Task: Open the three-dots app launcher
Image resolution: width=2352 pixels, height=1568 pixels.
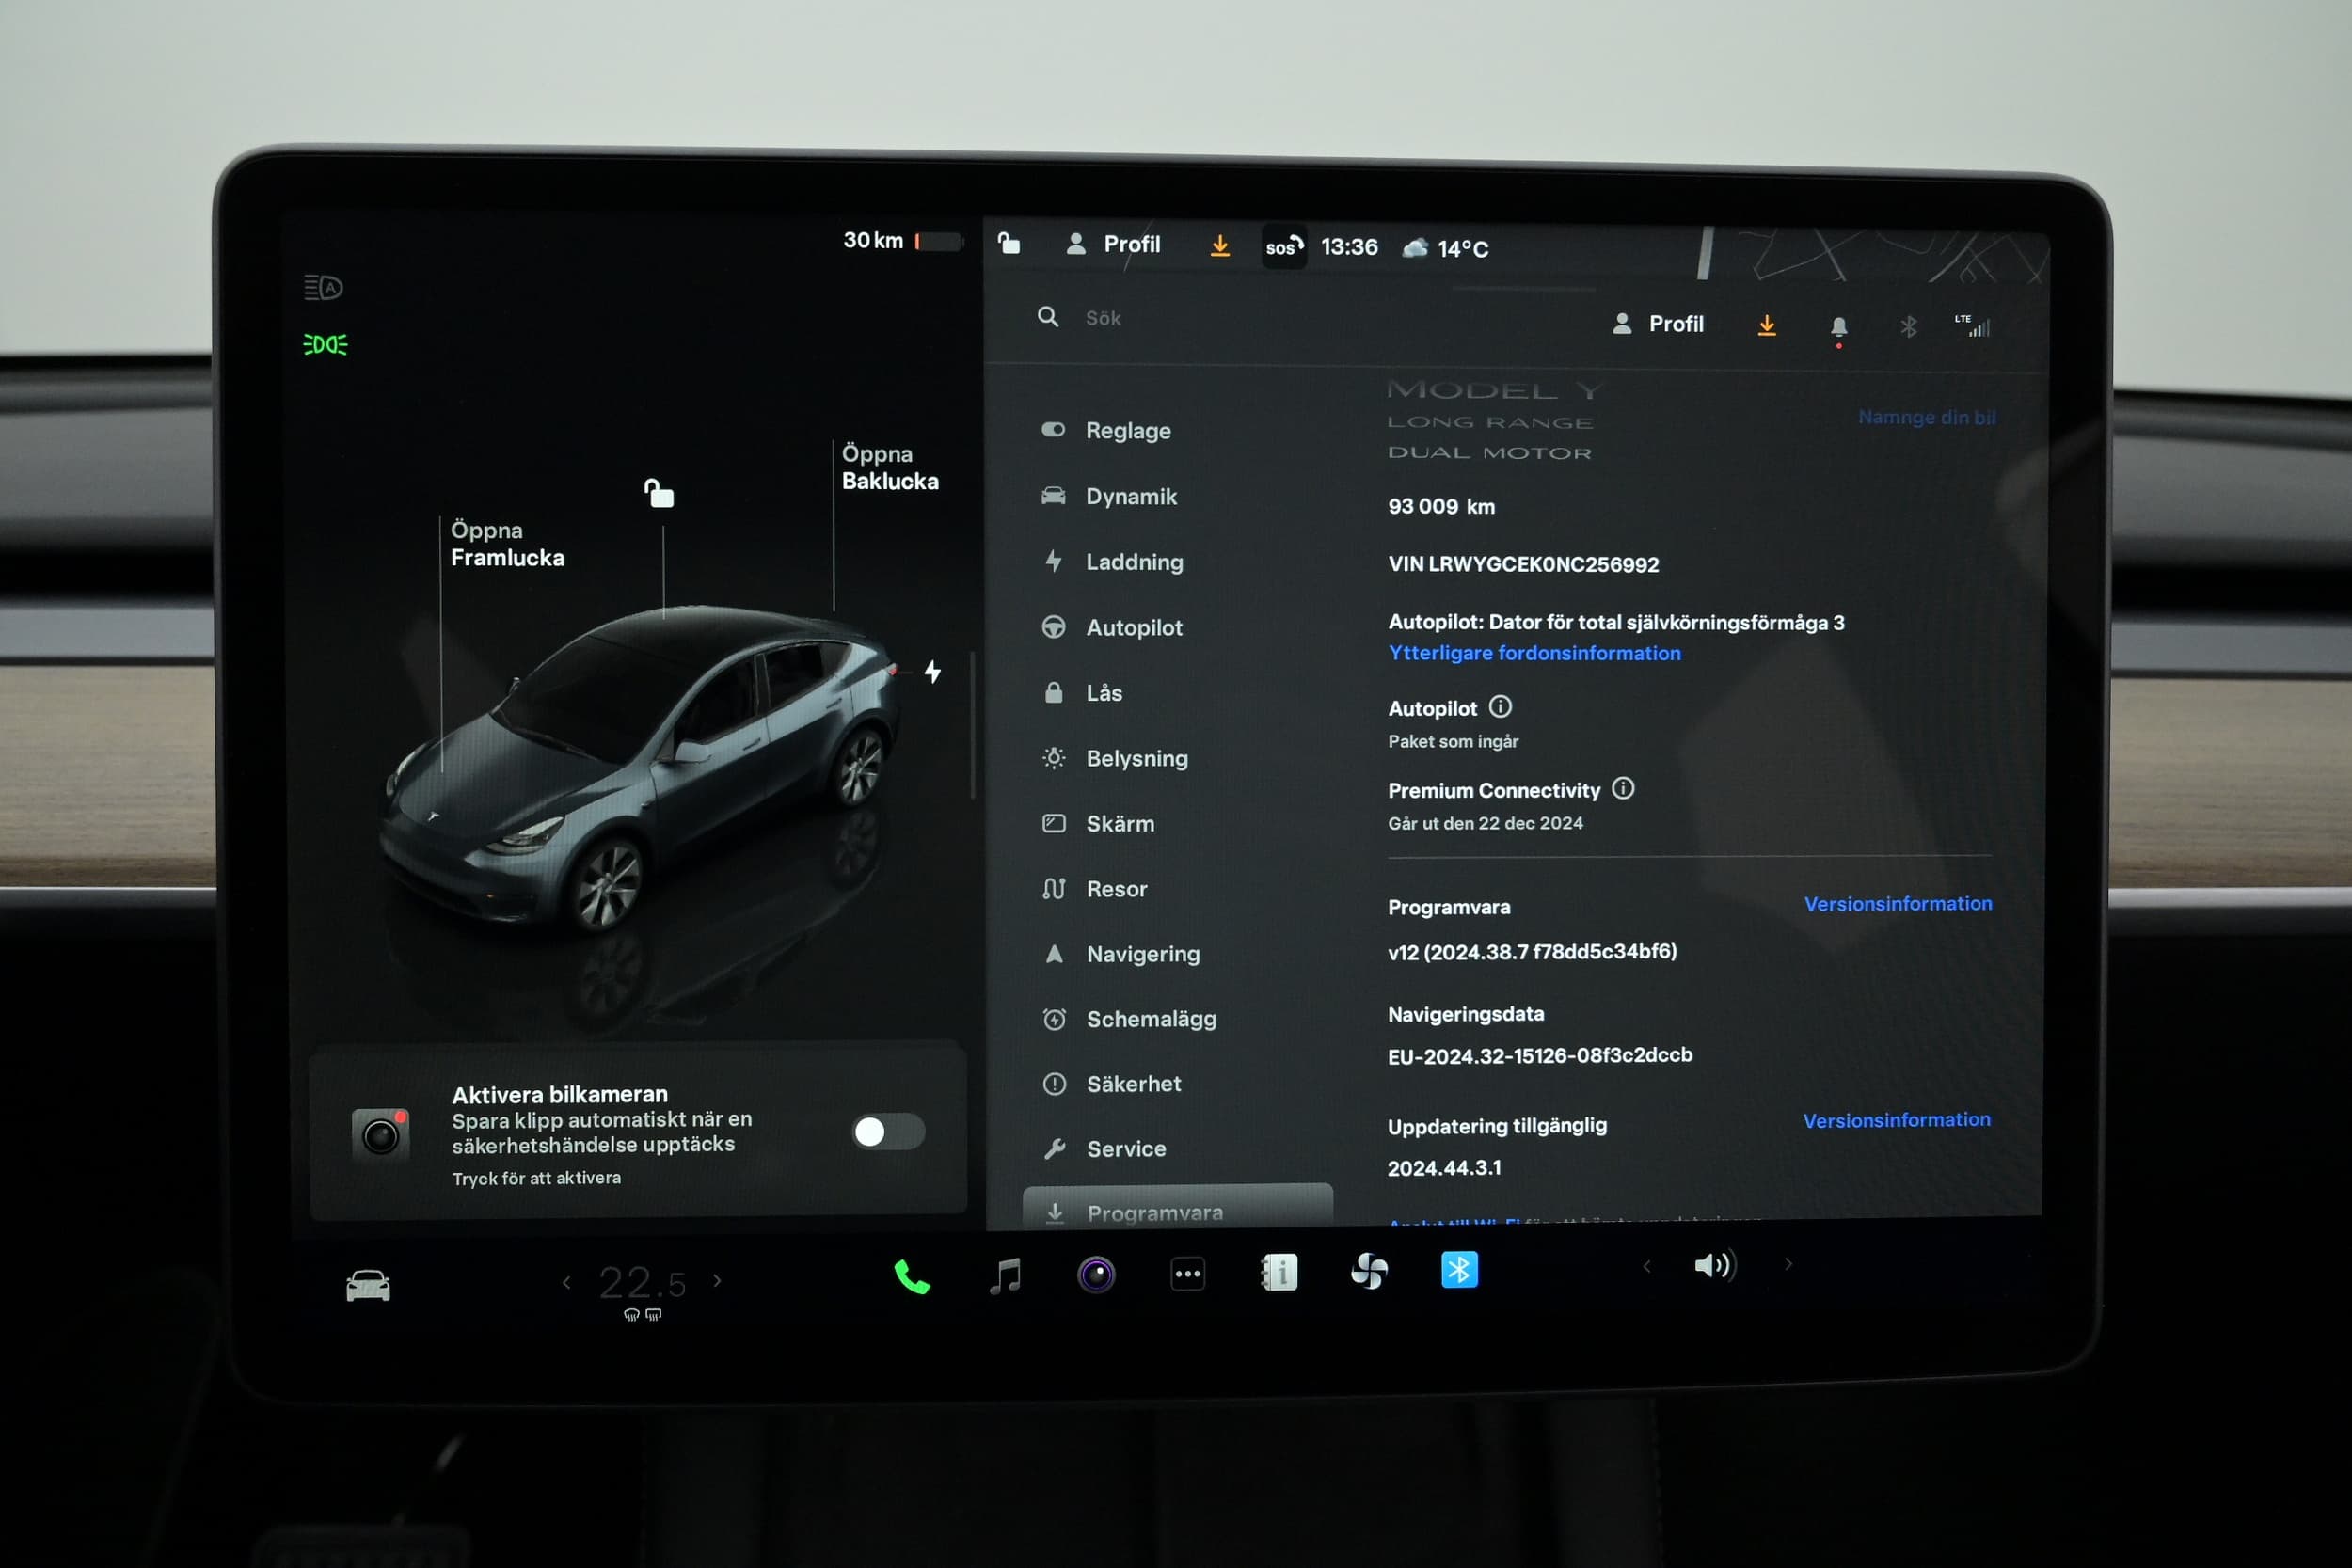Action: pyautogui.click(x=1187, y=1274)
